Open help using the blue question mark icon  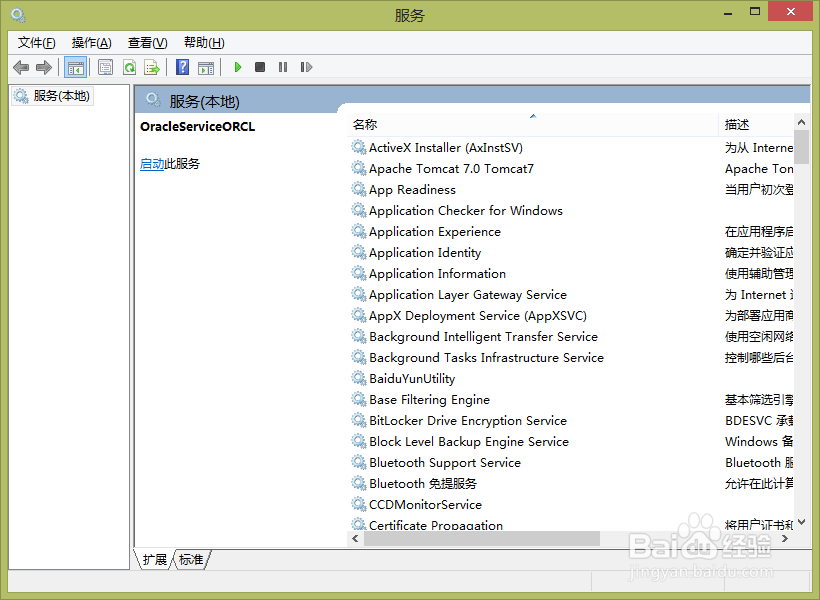click(x=181, y=67)
